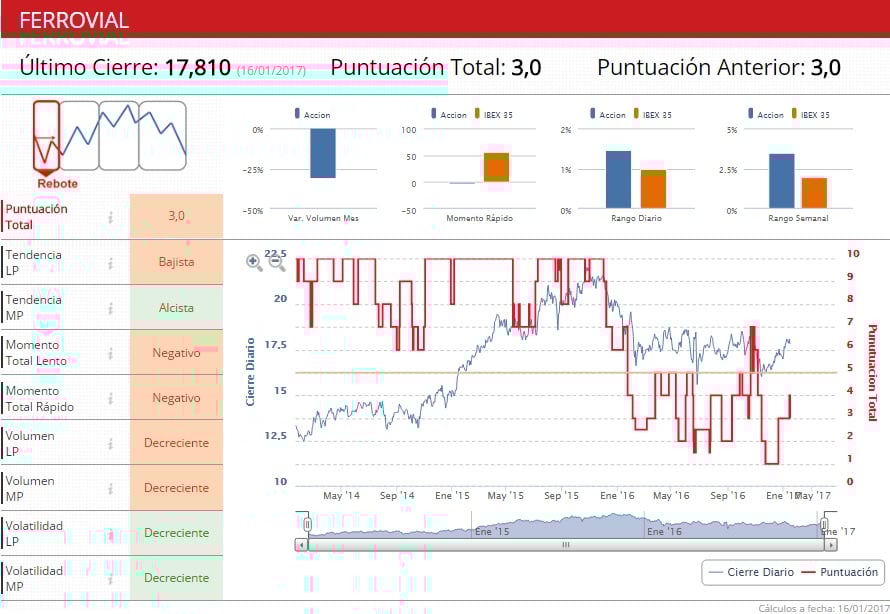Click Decreciente value for Volatilidad MP
The image size is (890, 614).
click(x=177, y=578)
